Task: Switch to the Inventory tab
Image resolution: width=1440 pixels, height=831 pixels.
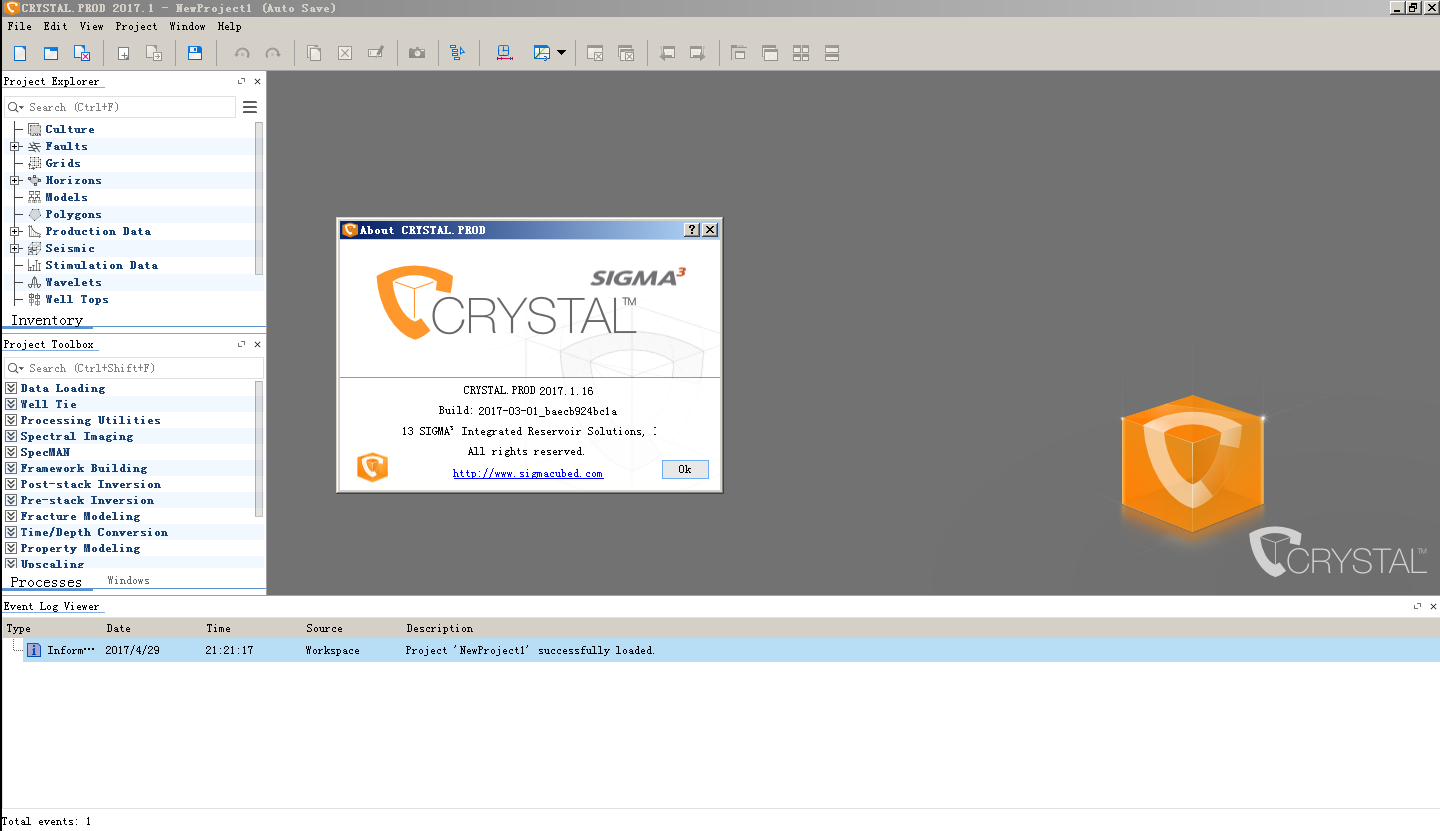Action: point(46,321)
